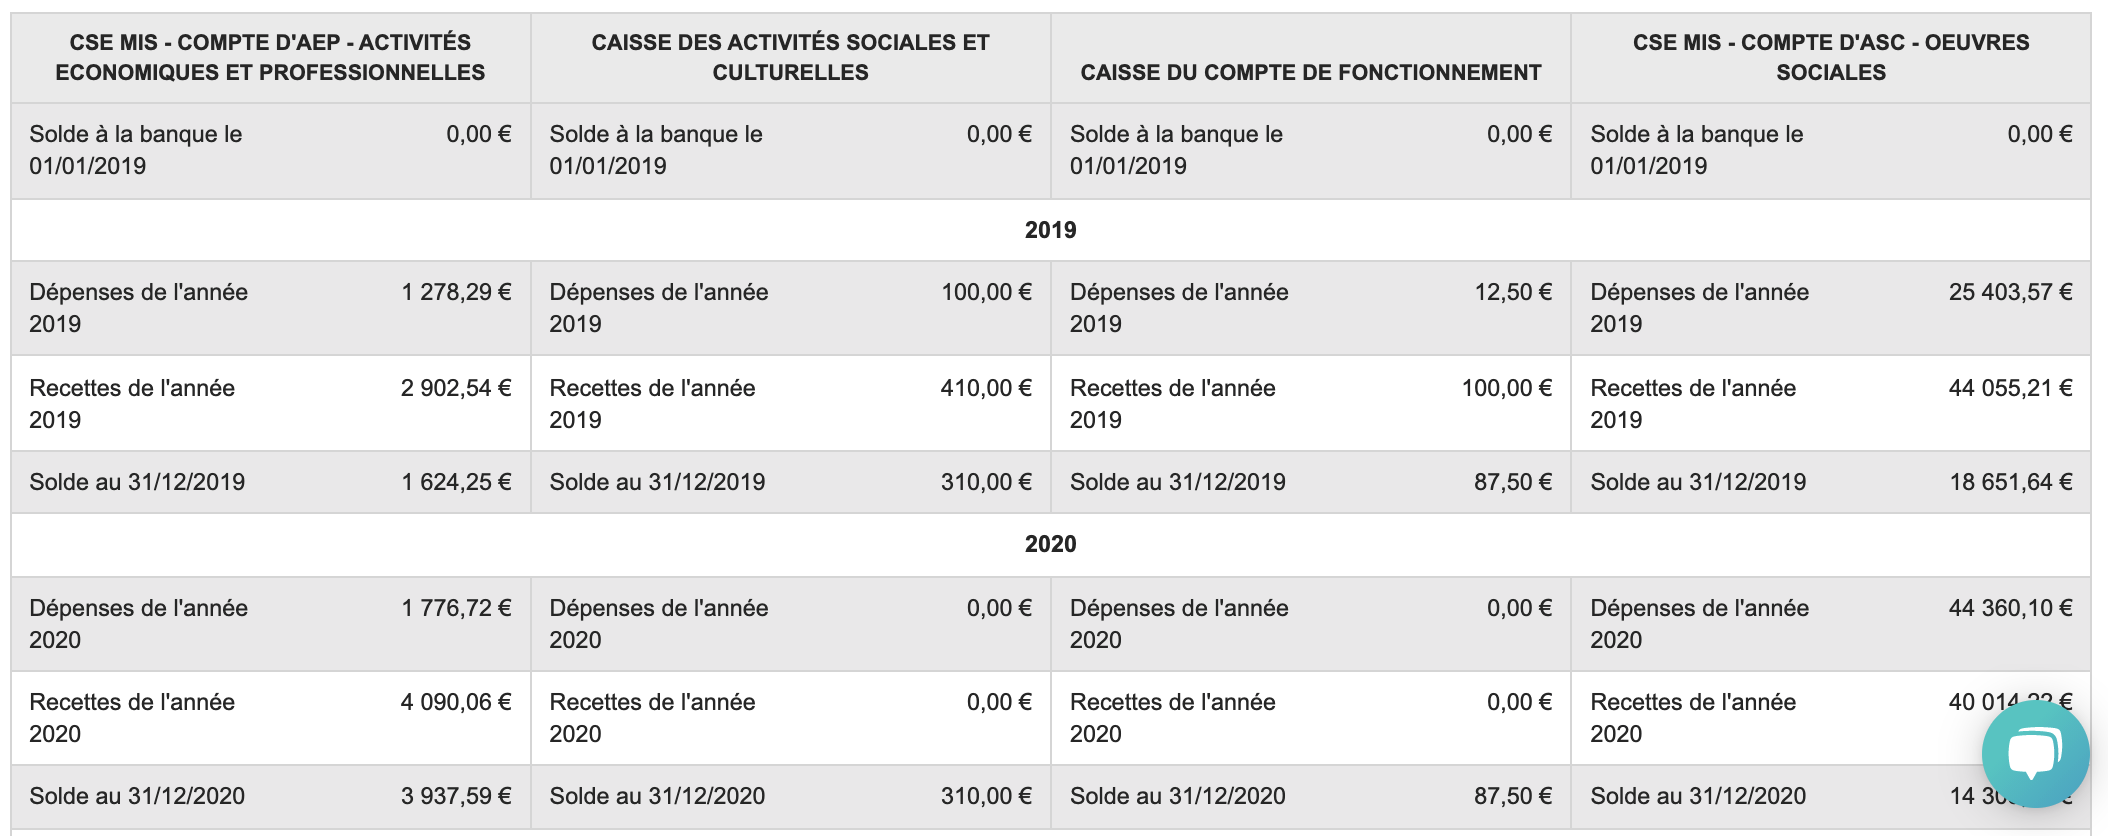Click the Caisse du Compte de Fonctionnement header
The width and height of the screenshot is (2108, 836).
pyautogui.click(x=1310, y=72)
